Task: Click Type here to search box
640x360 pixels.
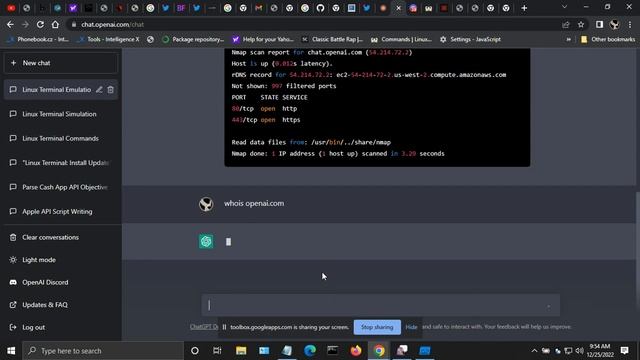Action: click(x=103, y=351)
